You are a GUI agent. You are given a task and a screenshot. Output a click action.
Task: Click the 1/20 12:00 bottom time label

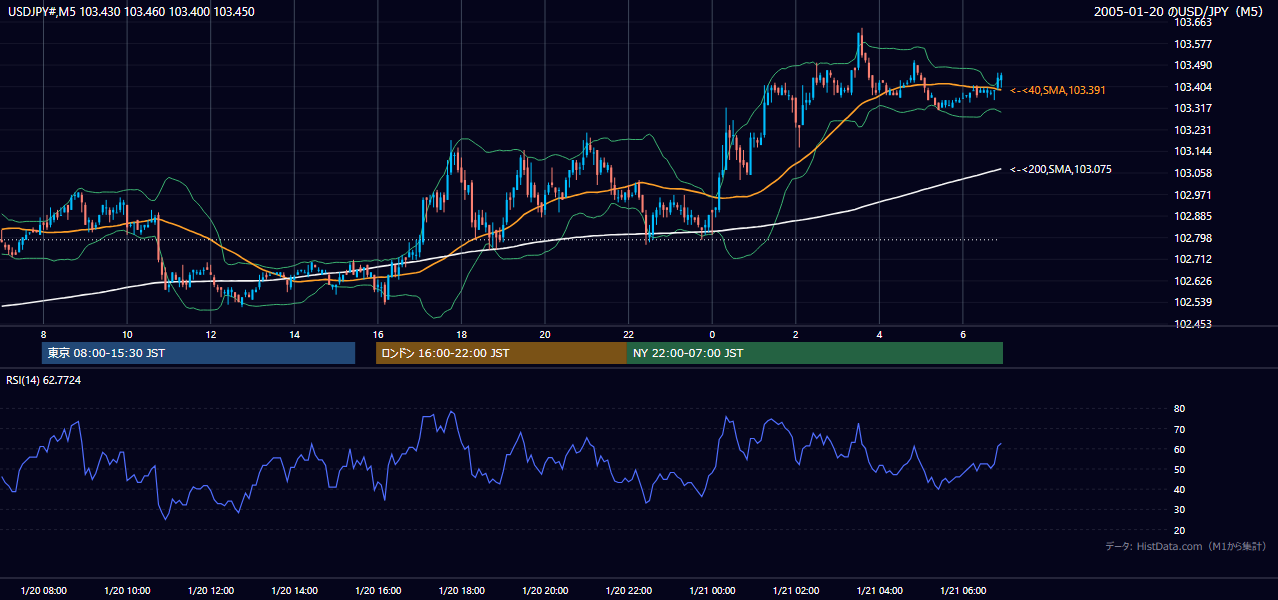click(x=210, y=591)
